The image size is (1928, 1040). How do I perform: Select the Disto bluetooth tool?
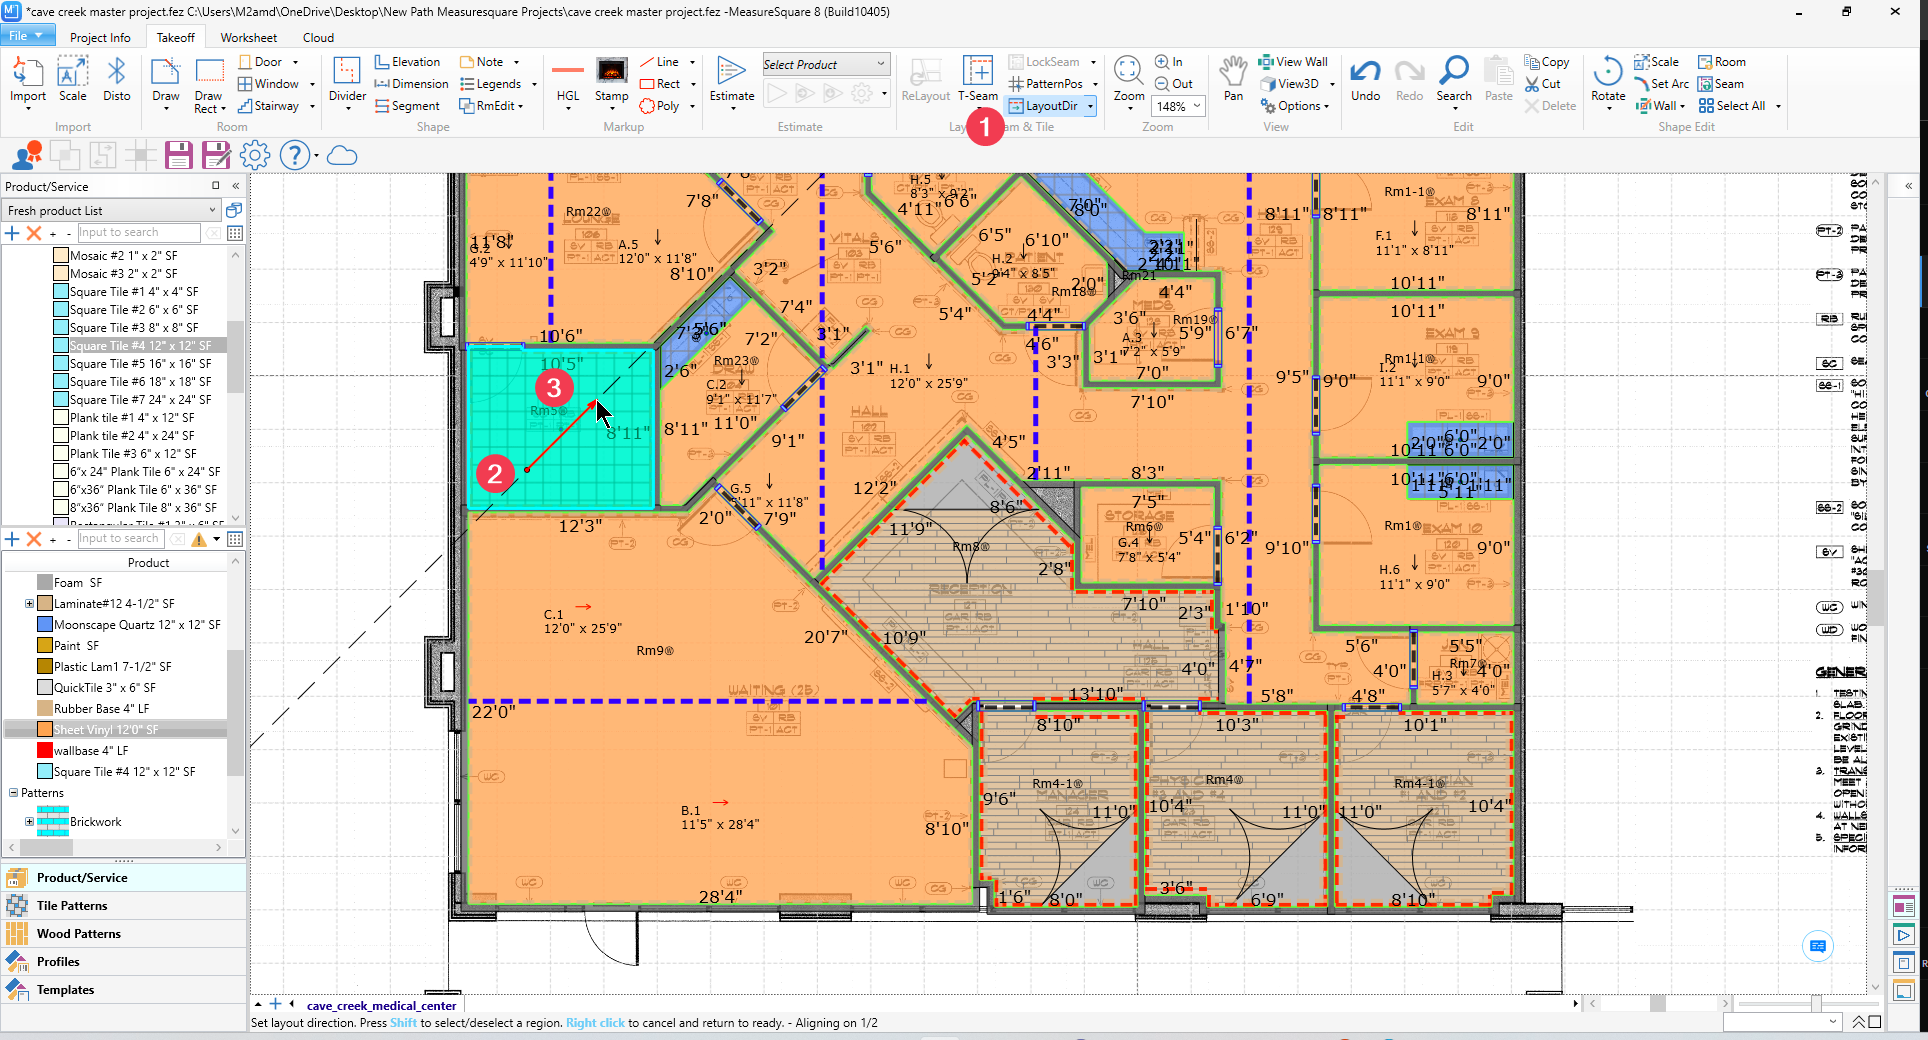(116, 79)
